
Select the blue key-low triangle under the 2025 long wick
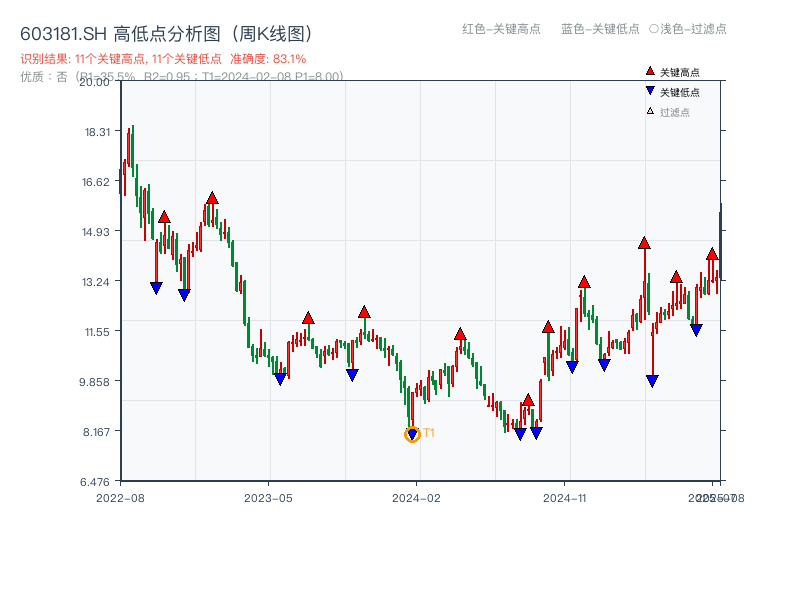652,381
